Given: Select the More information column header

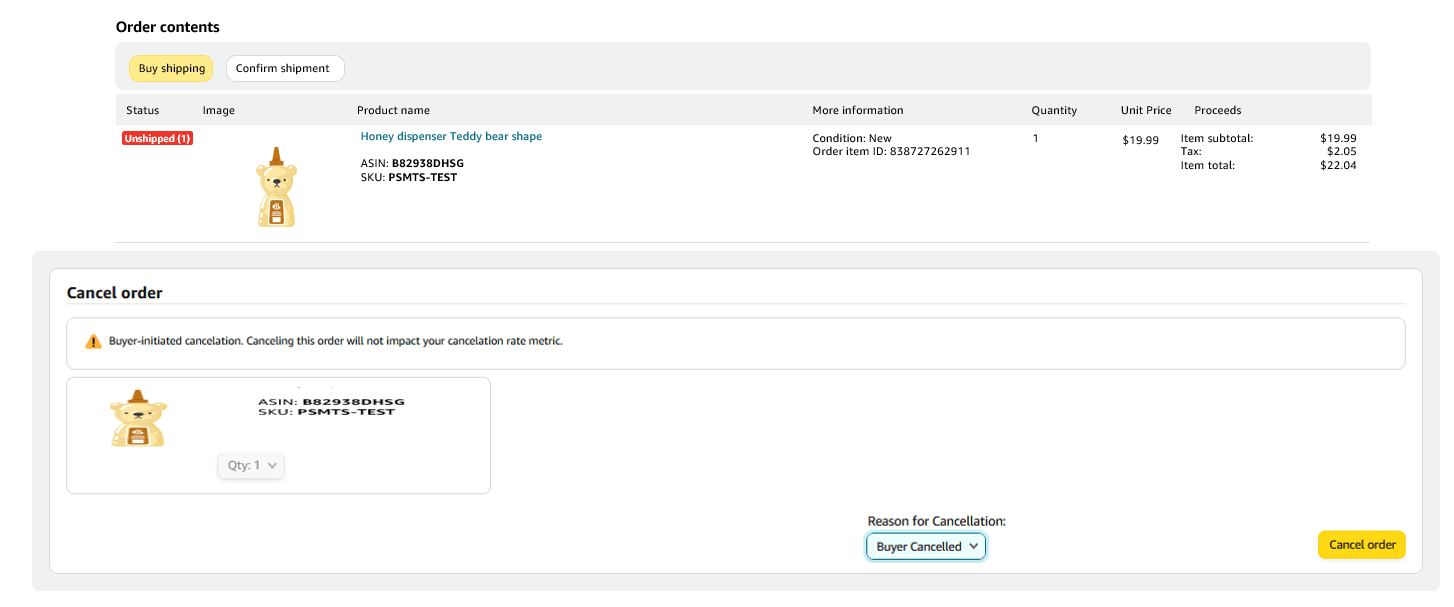Looking at the screenshot, I should point(857,111).
